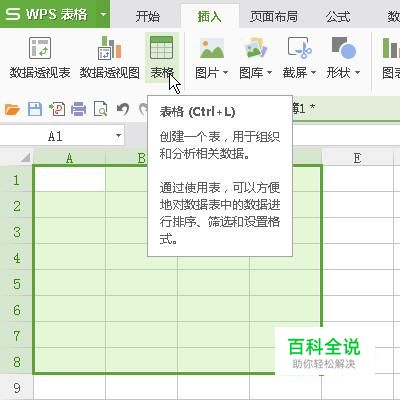Select row 4 header
The width and height of the screenshot is (400, 400).
coord(16,257)
